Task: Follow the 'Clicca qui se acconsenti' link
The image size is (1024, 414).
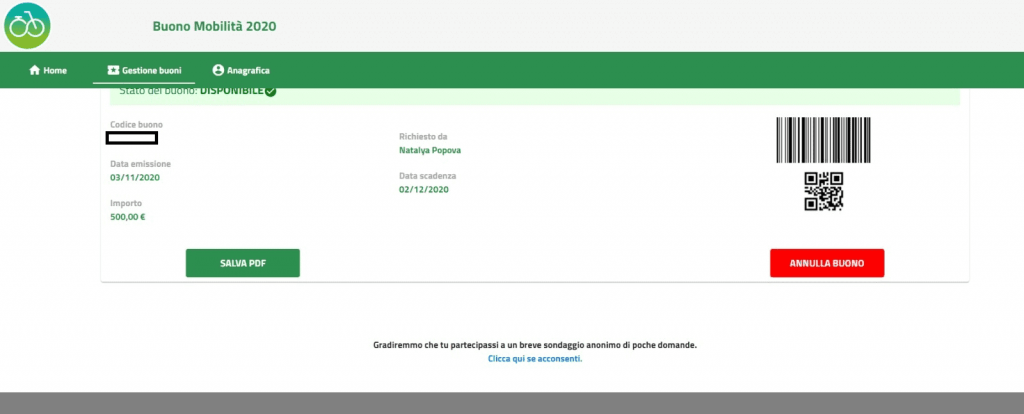Action: 534,358
